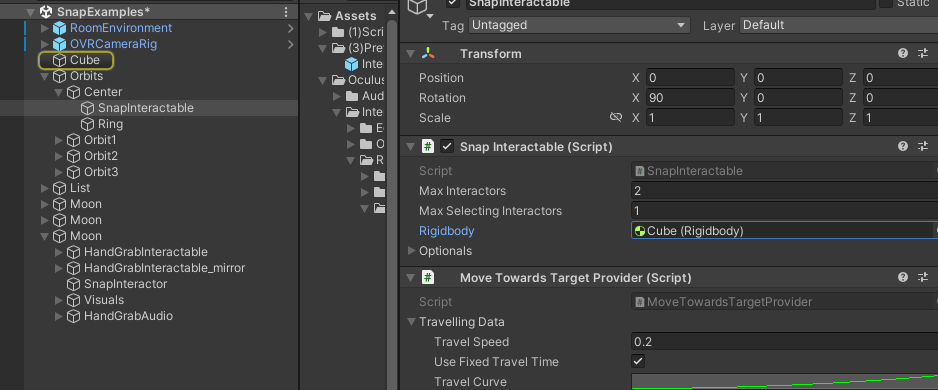938x390 pixels.
Task: Click the Cube object's icon in Hierarchy
Action: coord(59,60)
